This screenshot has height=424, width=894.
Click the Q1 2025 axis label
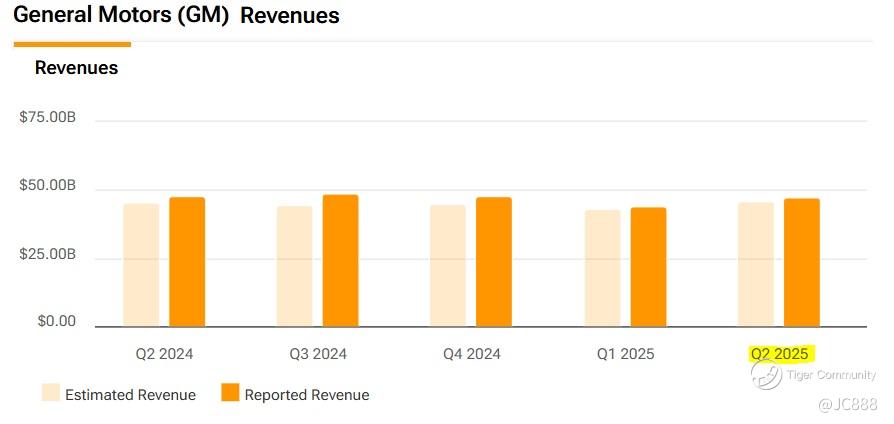pyautogui.click(x=625, y=354)
